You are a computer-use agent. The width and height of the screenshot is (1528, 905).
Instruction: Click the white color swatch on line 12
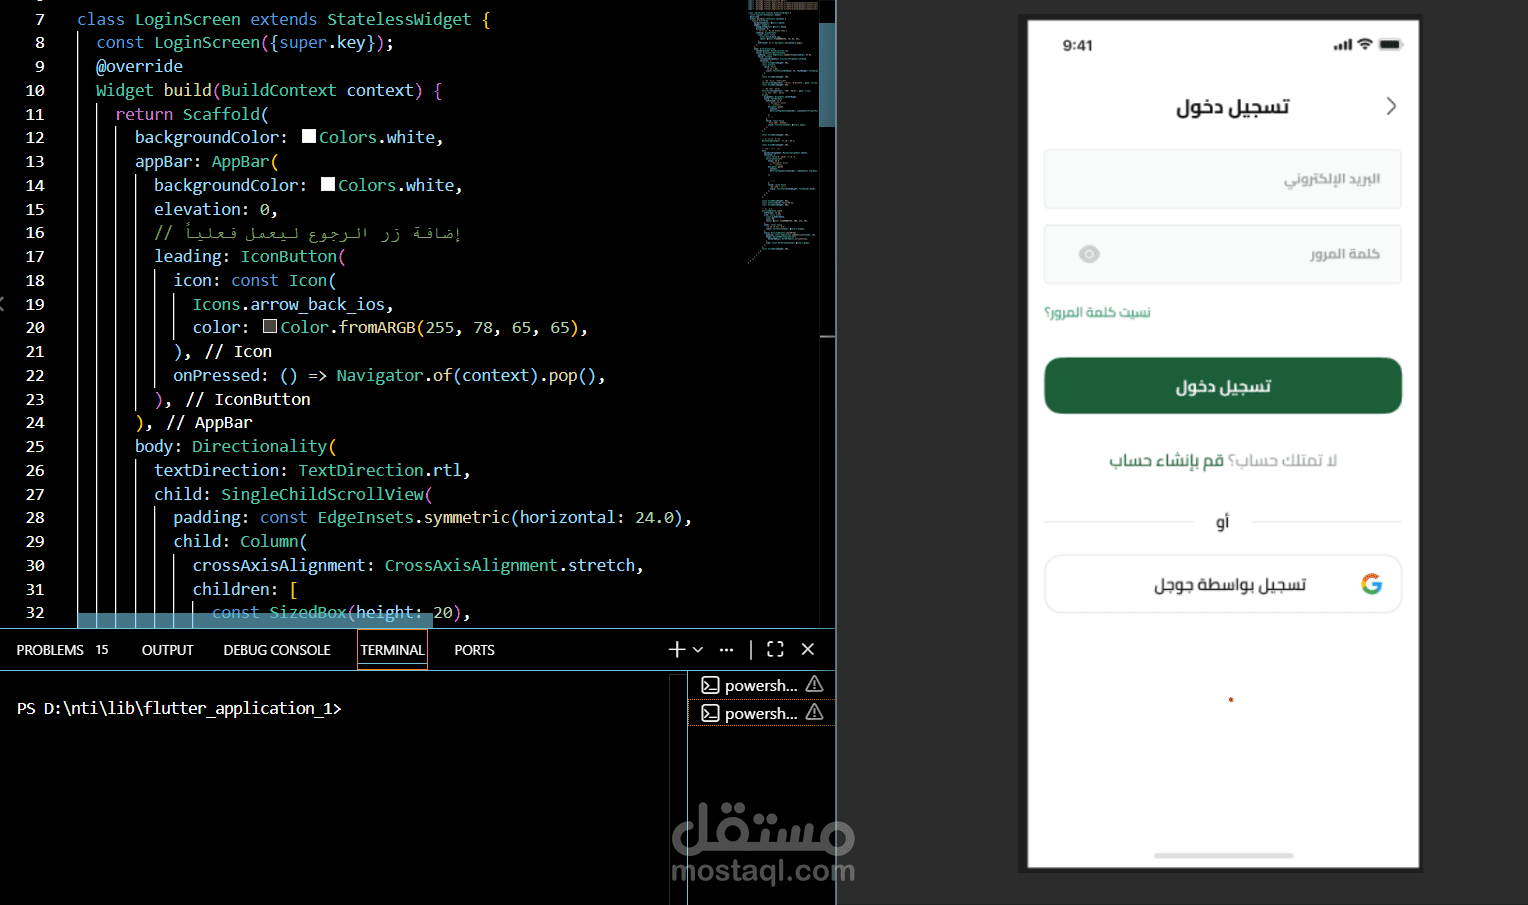click(x=309, y=136)
